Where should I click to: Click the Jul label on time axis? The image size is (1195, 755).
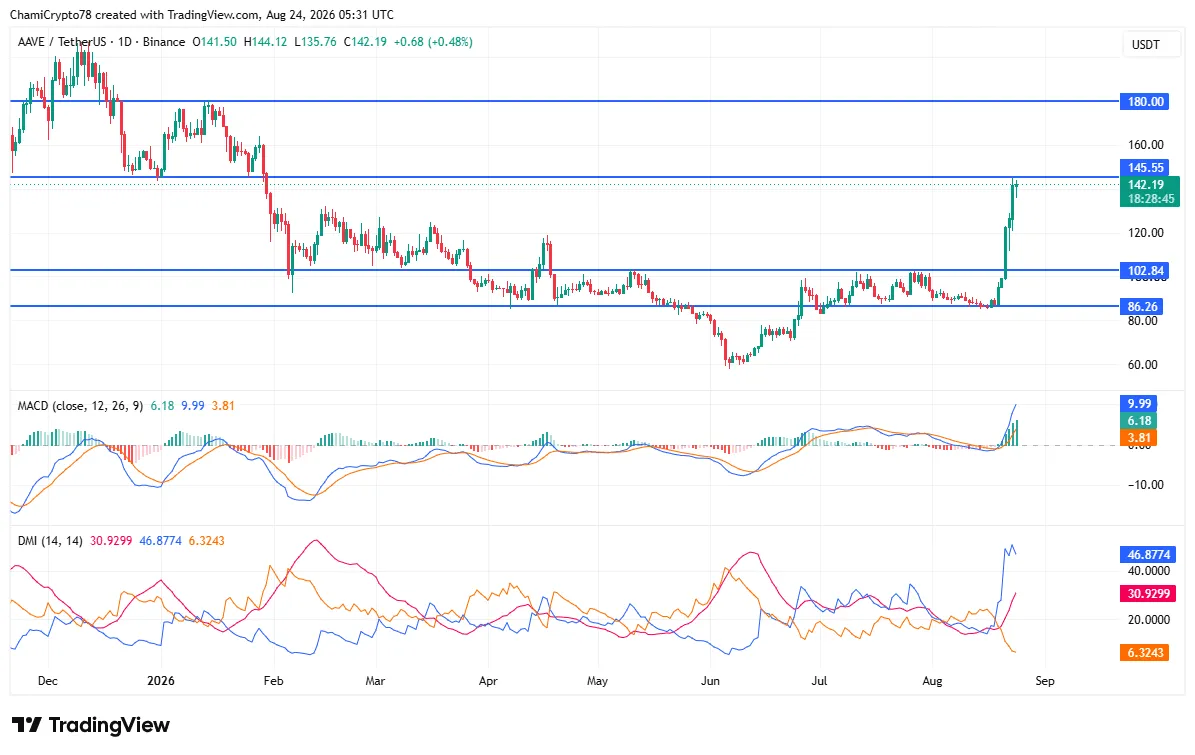coord(819,680)
